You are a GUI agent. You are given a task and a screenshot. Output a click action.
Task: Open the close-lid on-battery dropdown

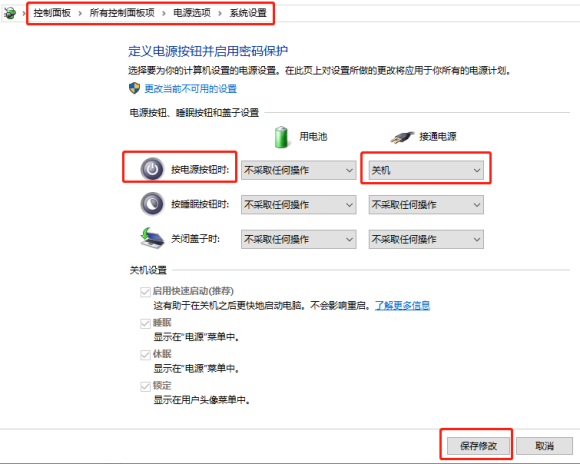[x=299, y=239]
